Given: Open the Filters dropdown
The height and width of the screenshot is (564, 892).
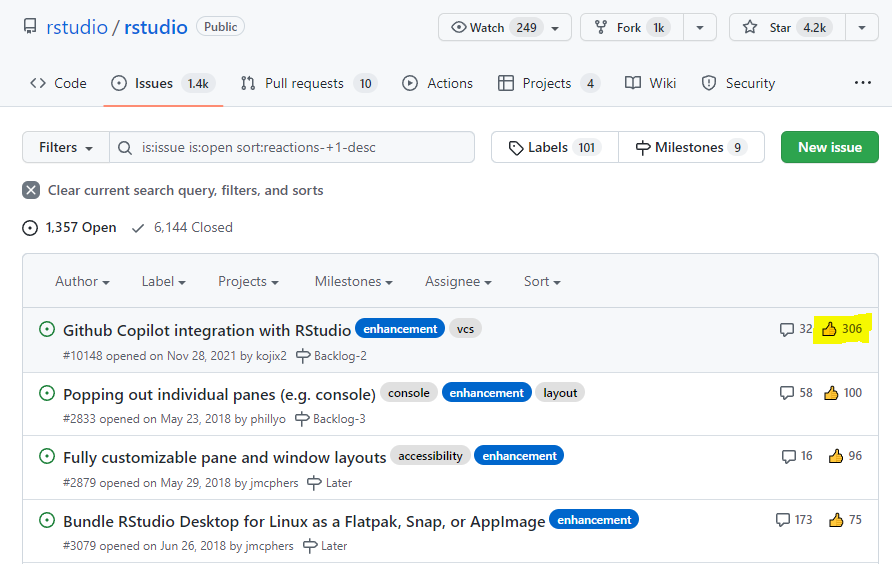Looking at the screenshot, I should tap(66, 147).
